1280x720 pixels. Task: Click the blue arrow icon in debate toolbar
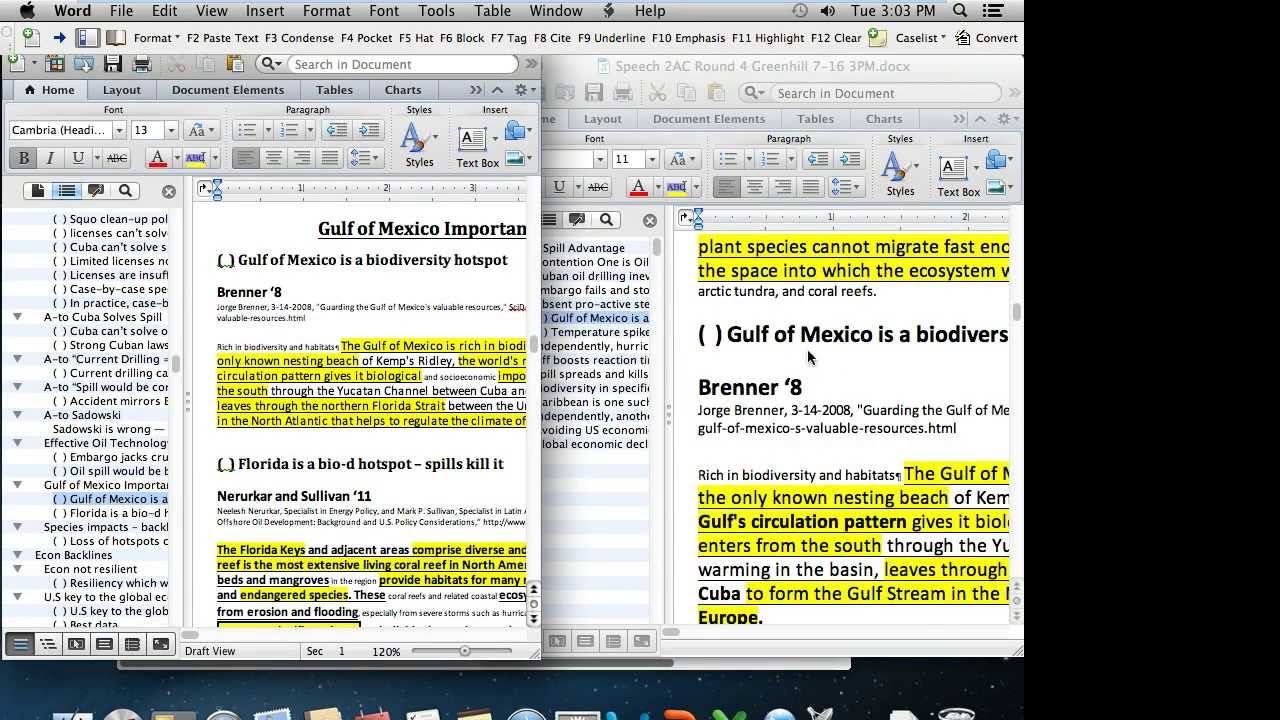tap(59, 38)
